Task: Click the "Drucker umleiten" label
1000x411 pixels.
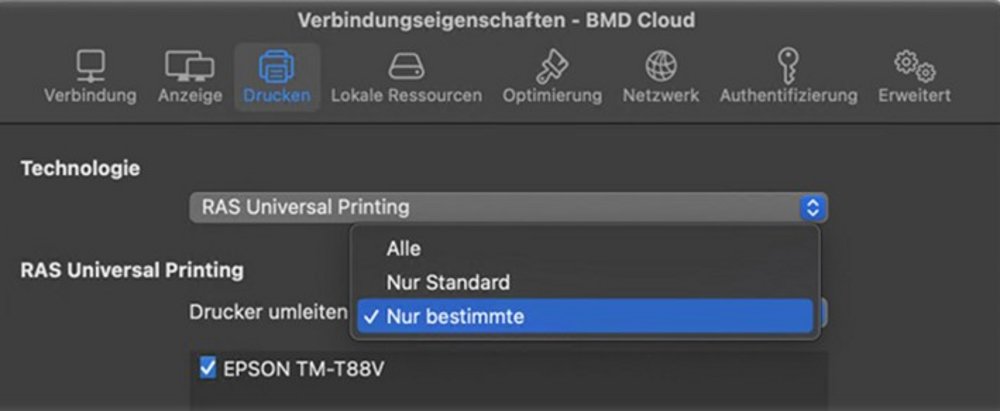Action: pos(268,312)
